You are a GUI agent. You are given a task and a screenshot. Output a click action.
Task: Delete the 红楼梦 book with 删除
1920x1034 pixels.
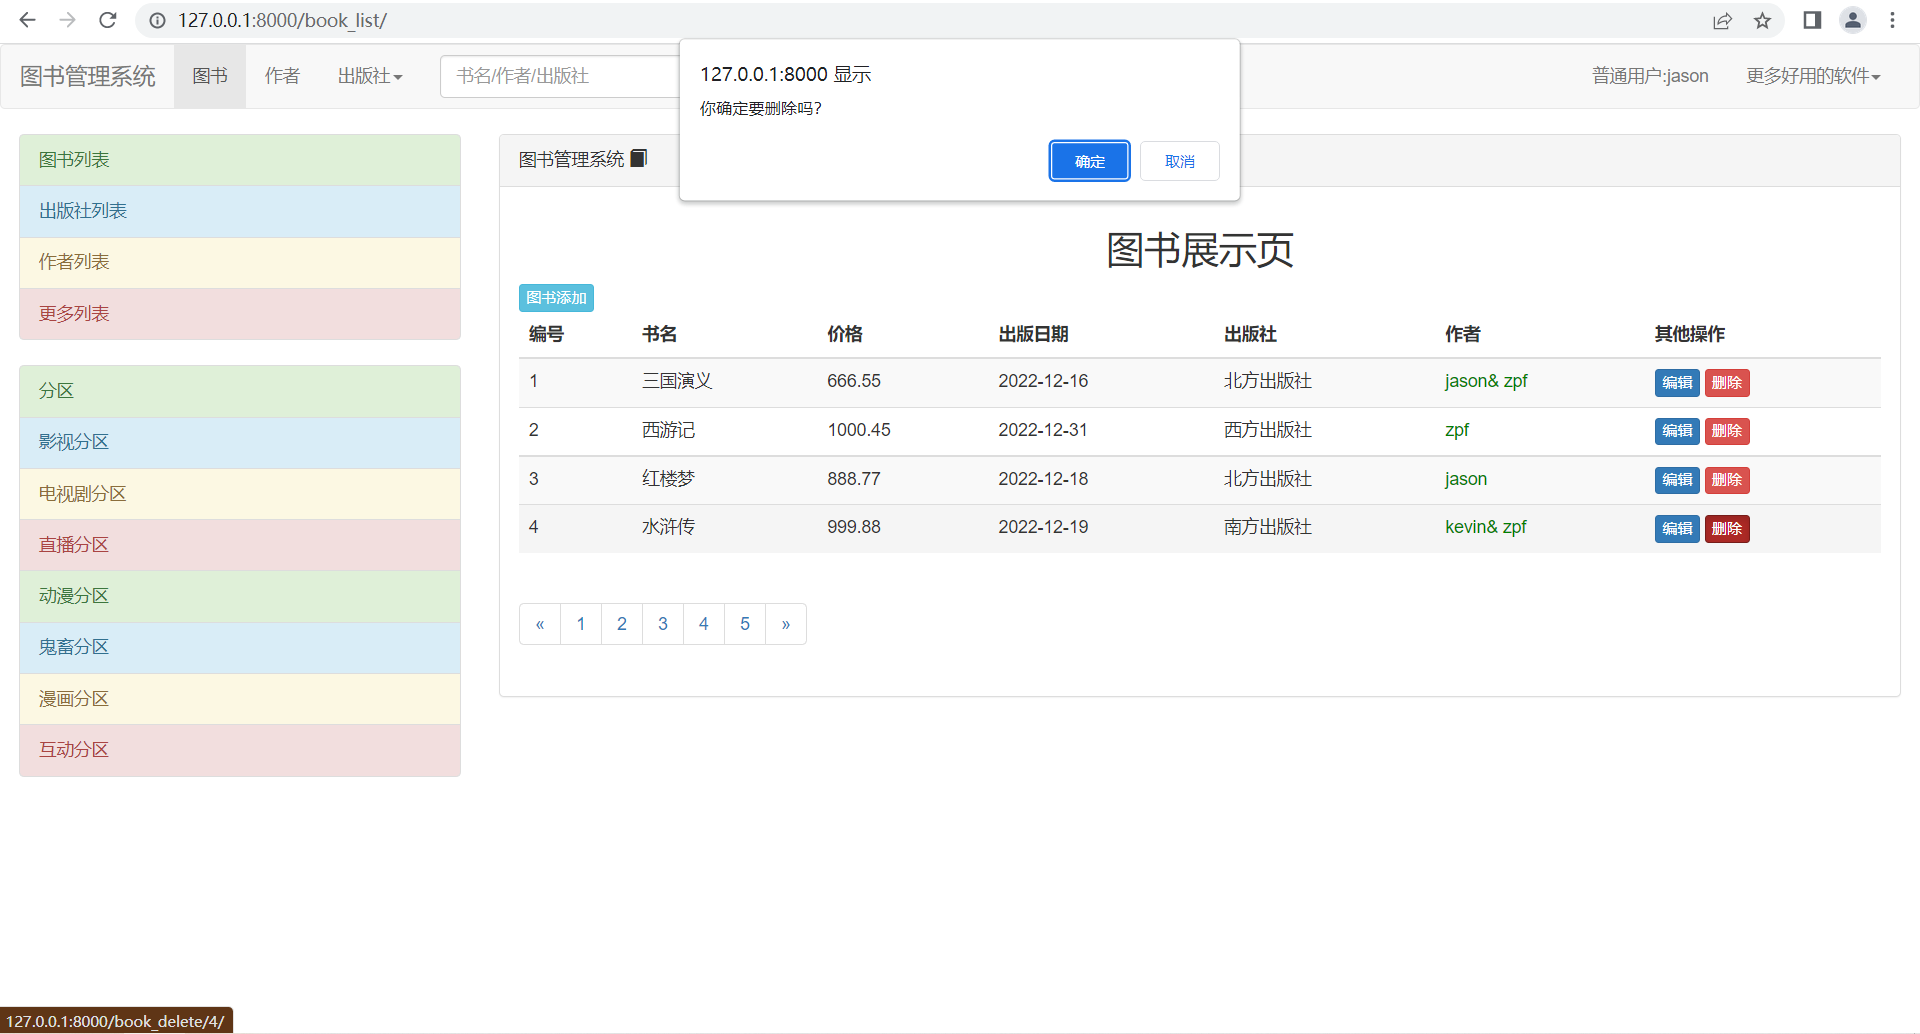(1727, 480)
